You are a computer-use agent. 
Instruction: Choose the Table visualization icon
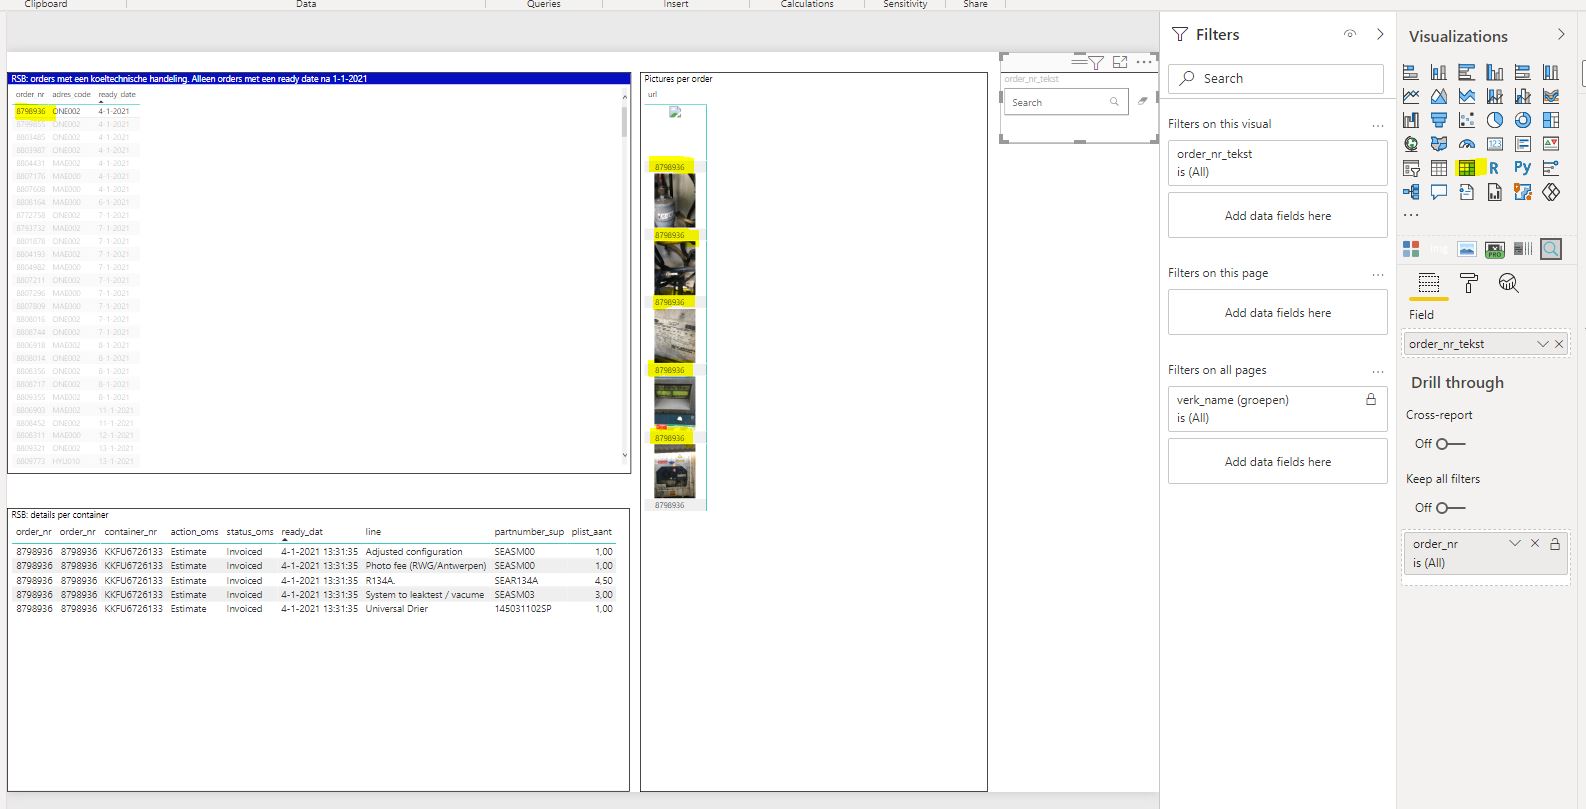[x=1439, y=168]
